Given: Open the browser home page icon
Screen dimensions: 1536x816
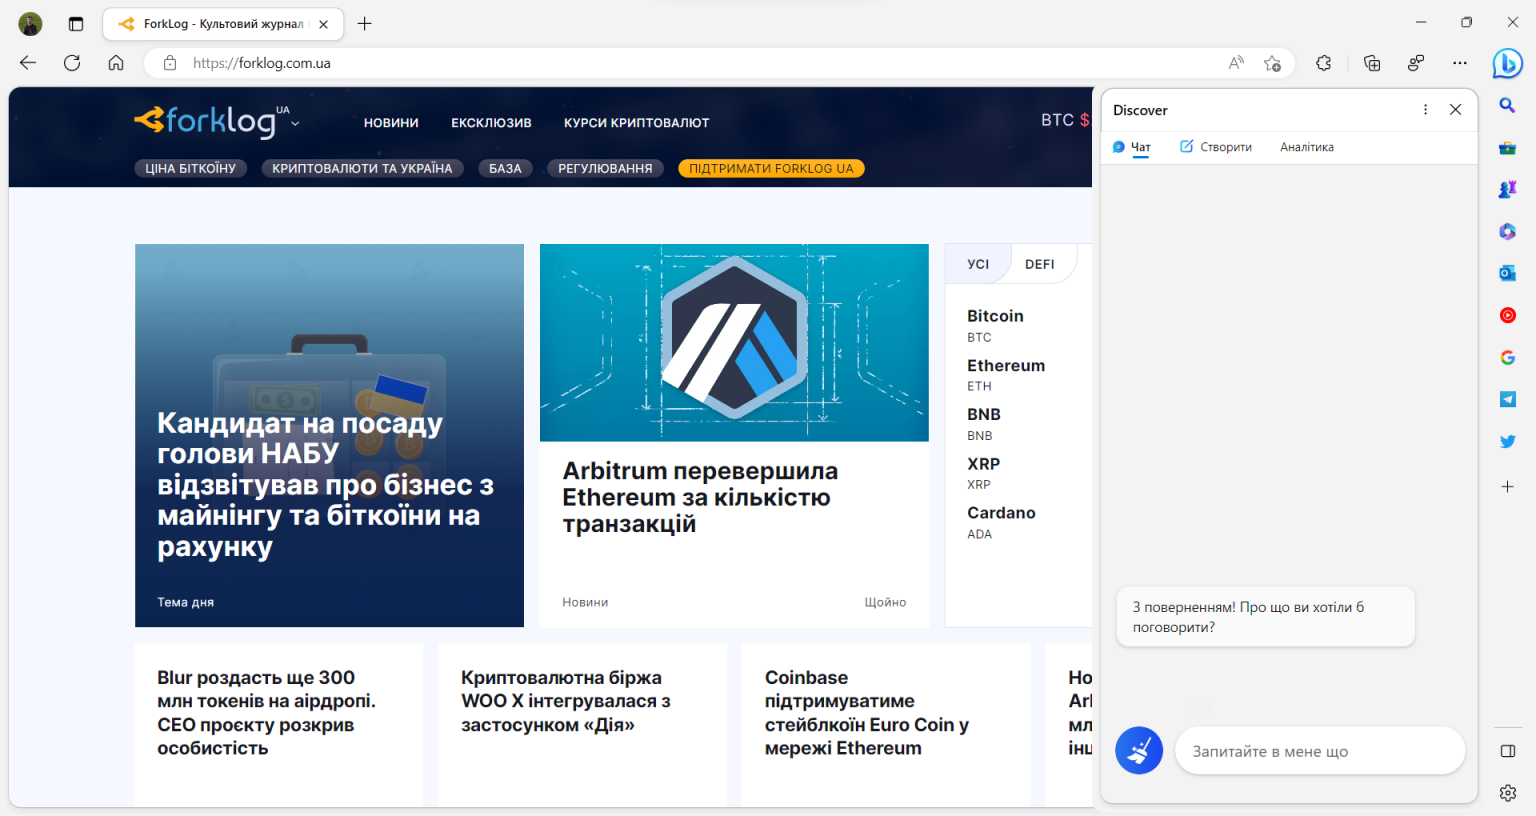Looking at the screenshot, I should (116, 63).
